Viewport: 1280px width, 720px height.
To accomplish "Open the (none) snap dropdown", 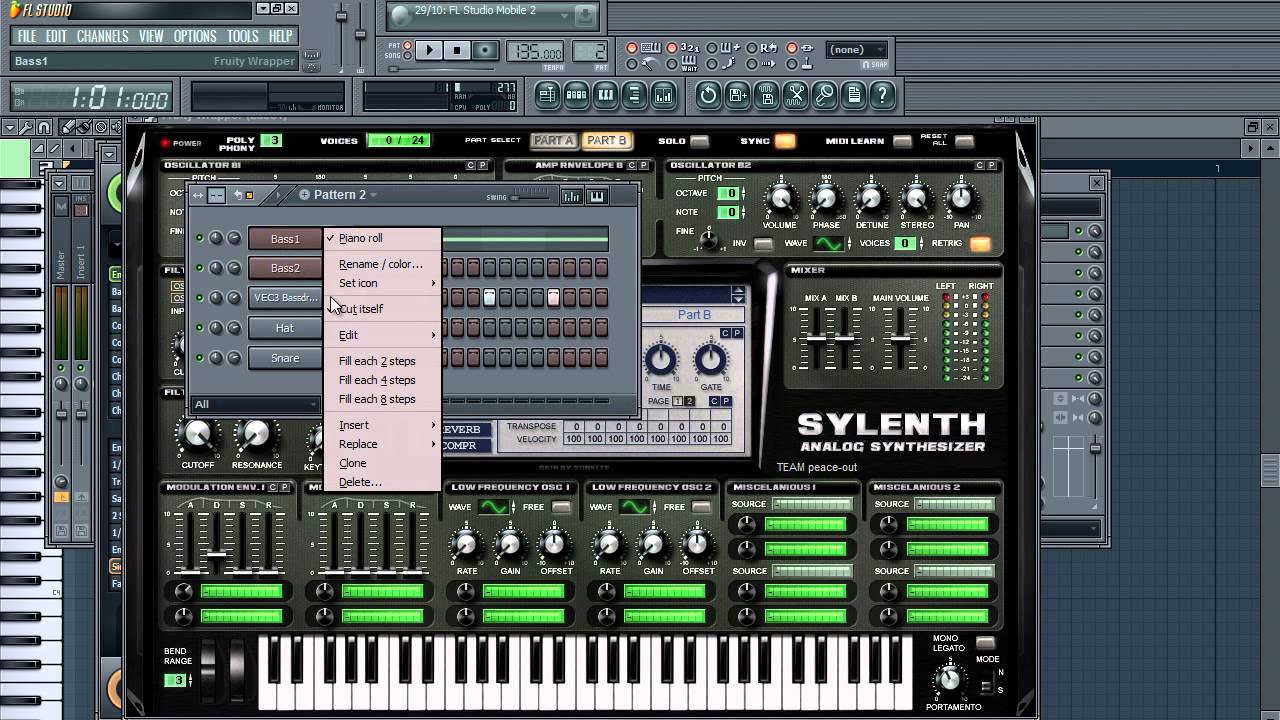I will tap(857, 49).
